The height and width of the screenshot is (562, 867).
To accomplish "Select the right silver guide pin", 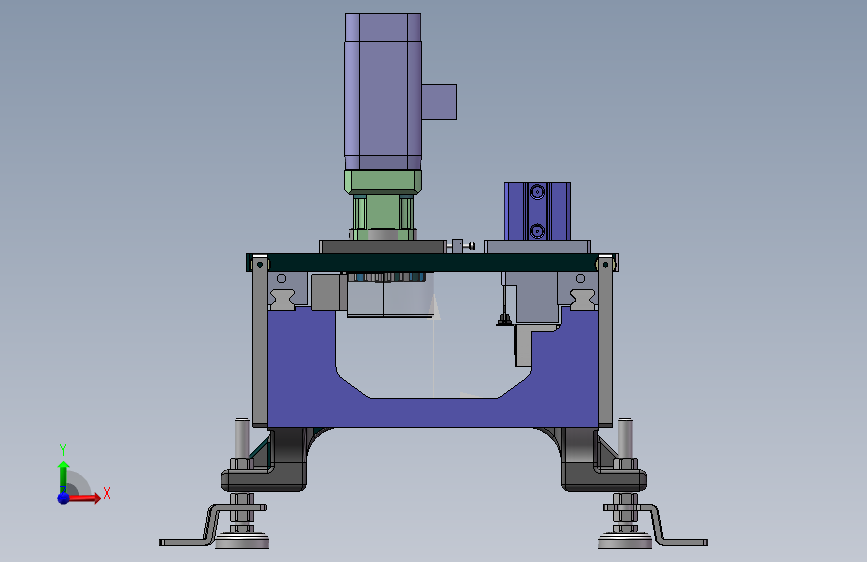I will click(x=625, y=438).
